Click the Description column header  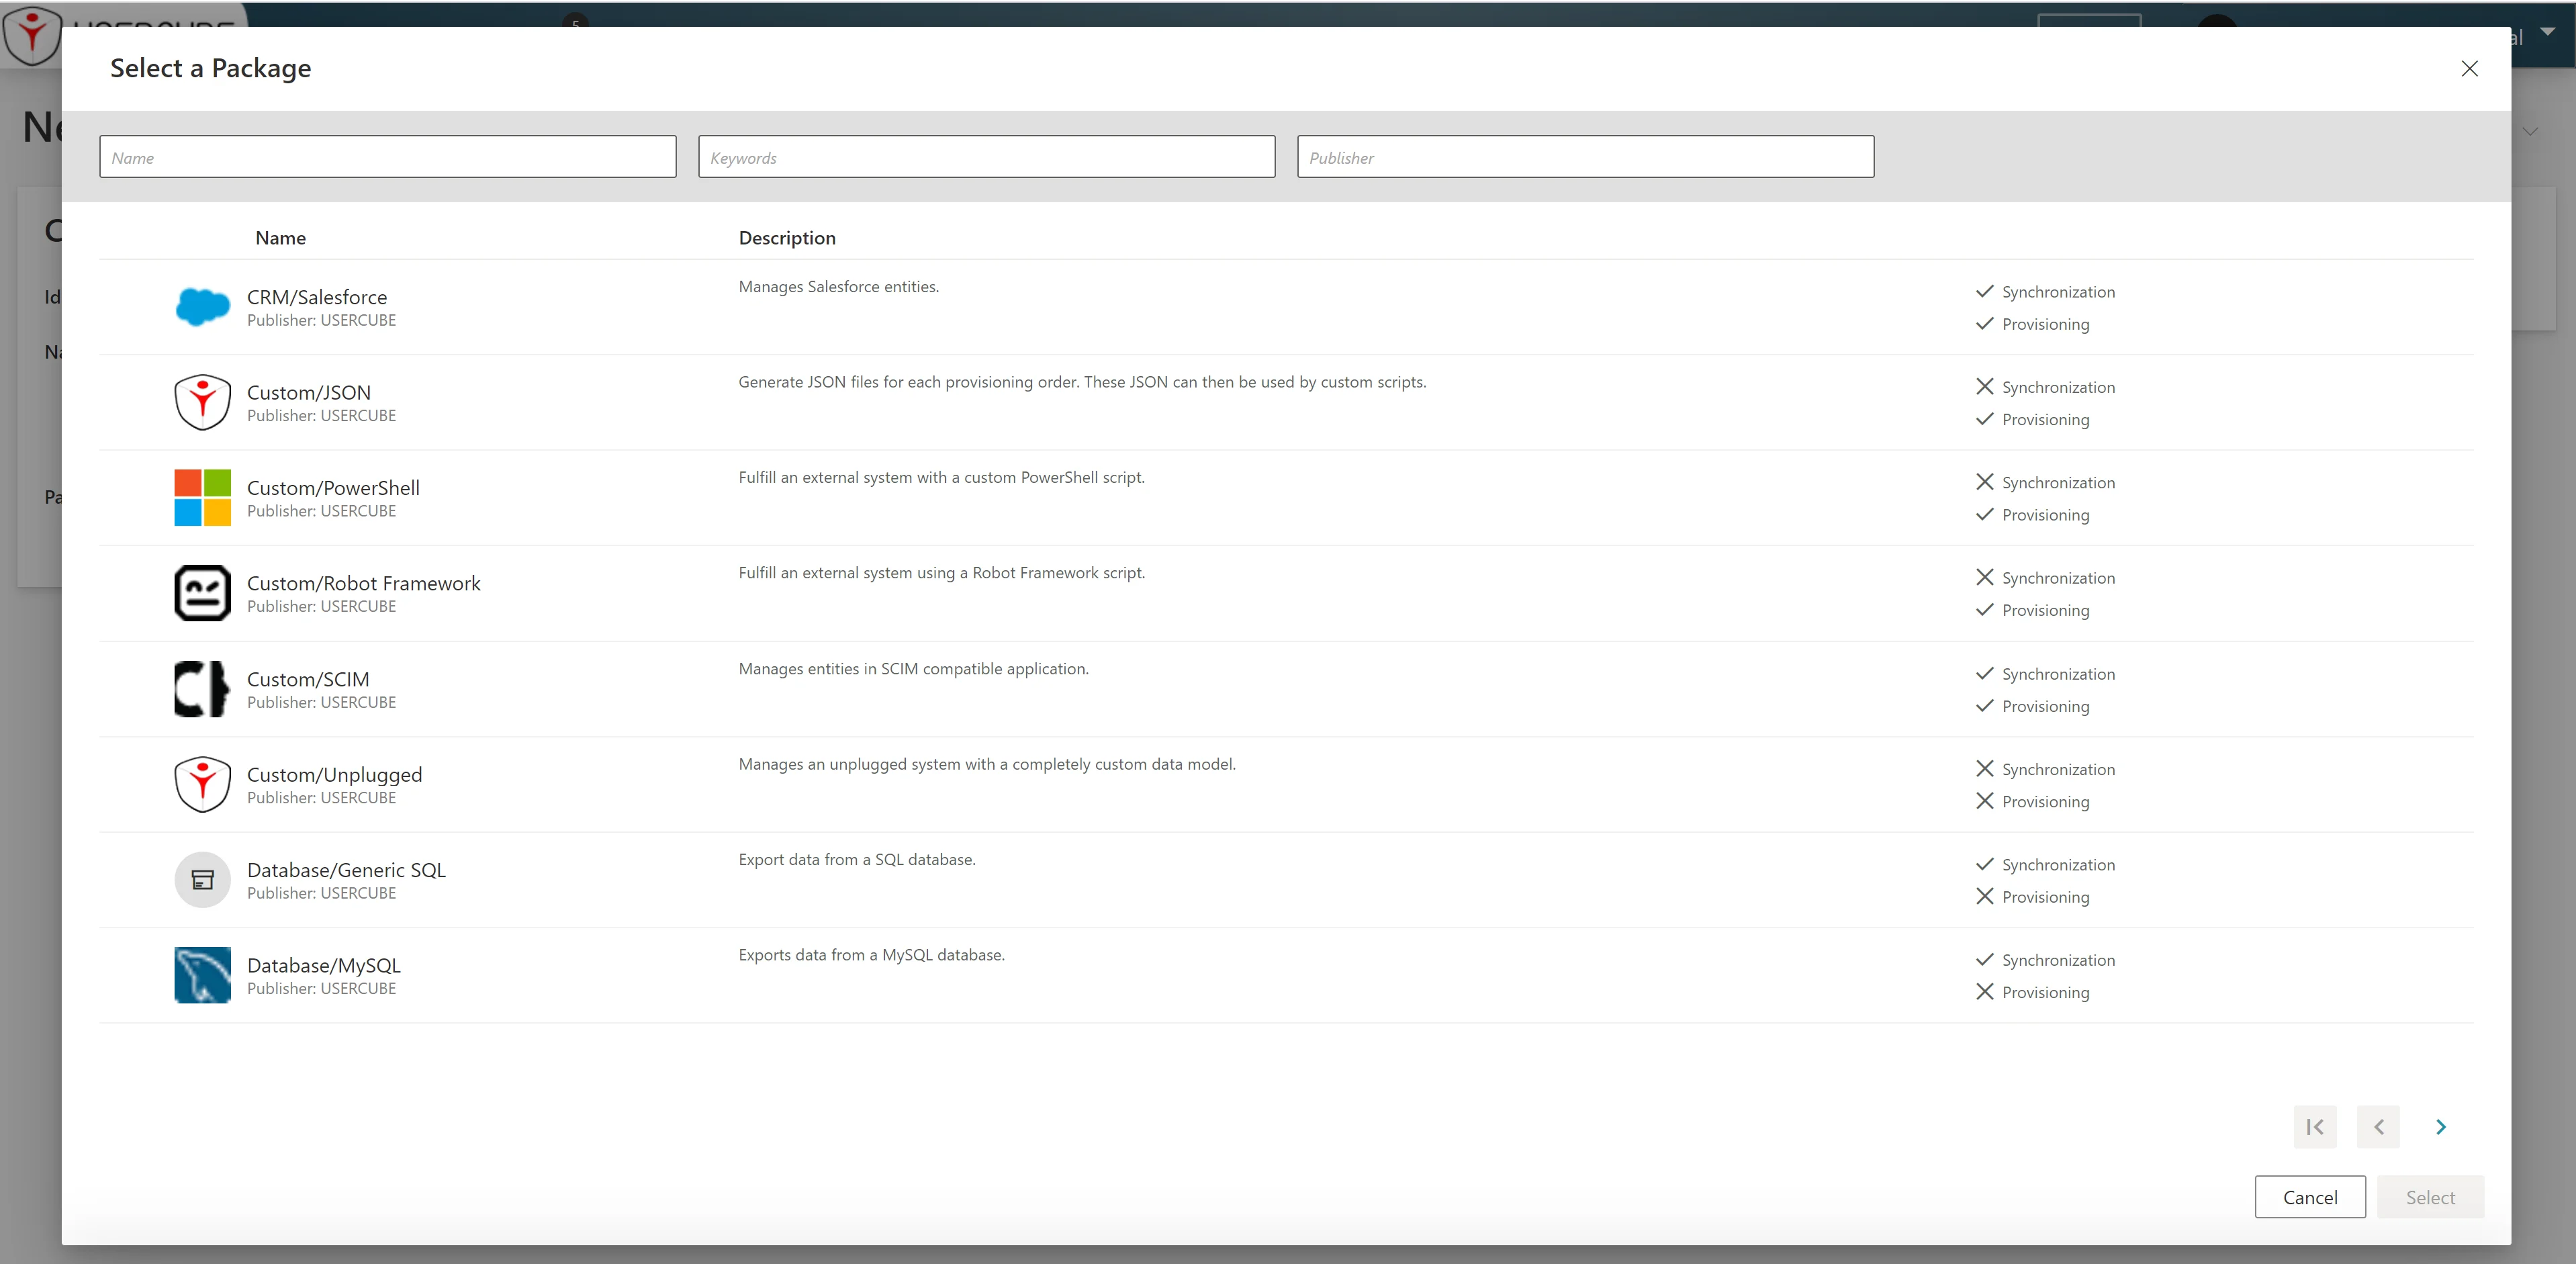tap(787, 238)
